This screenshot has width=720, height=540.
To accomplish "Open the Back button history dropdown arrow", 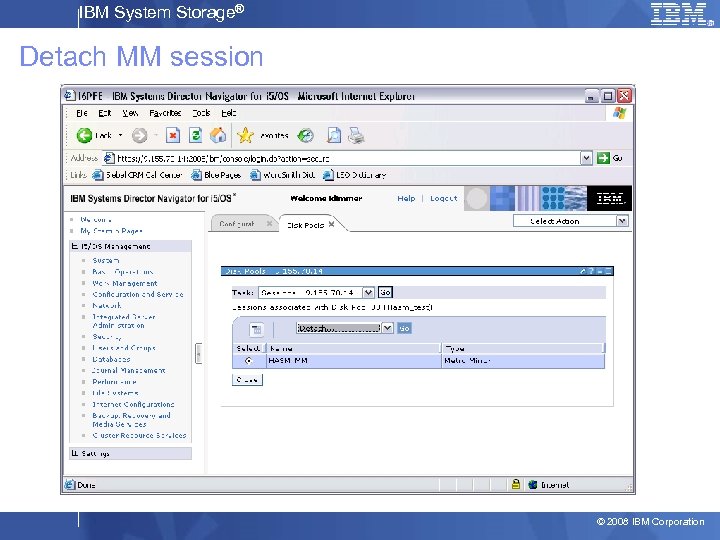I will (x=120, y=135).
